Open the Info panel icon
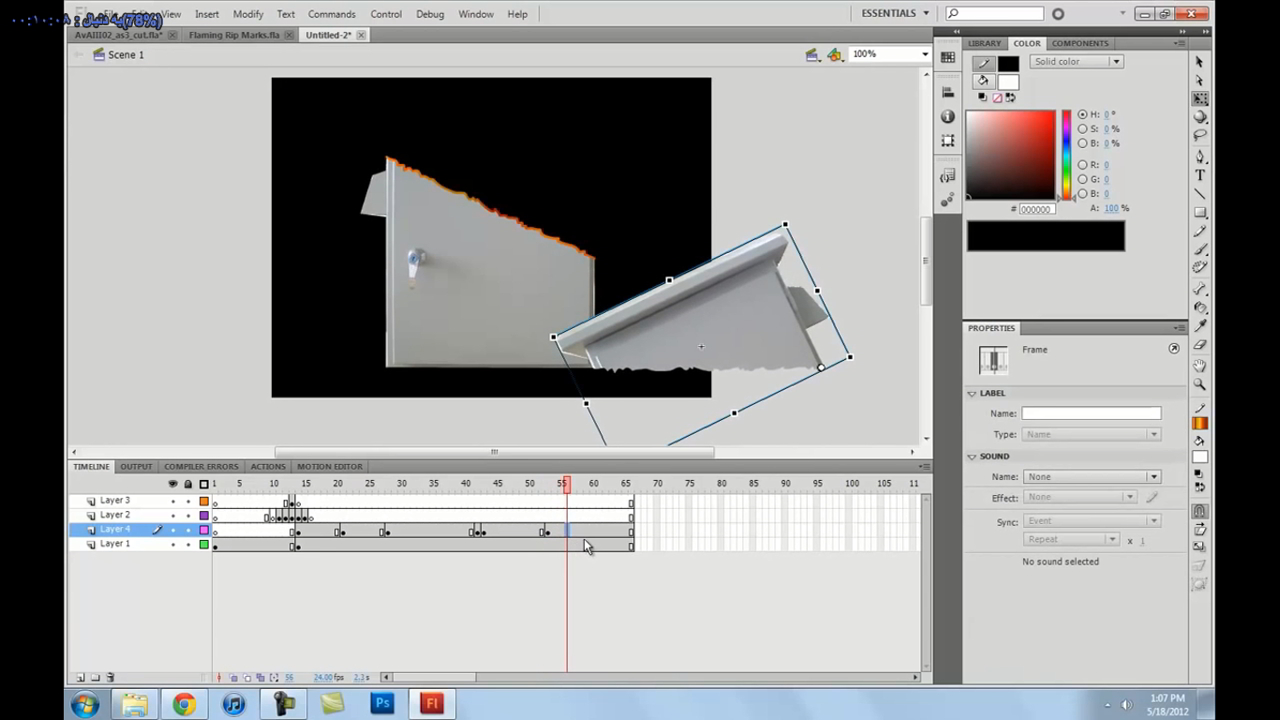1280x720 pixels. [948, 117]
